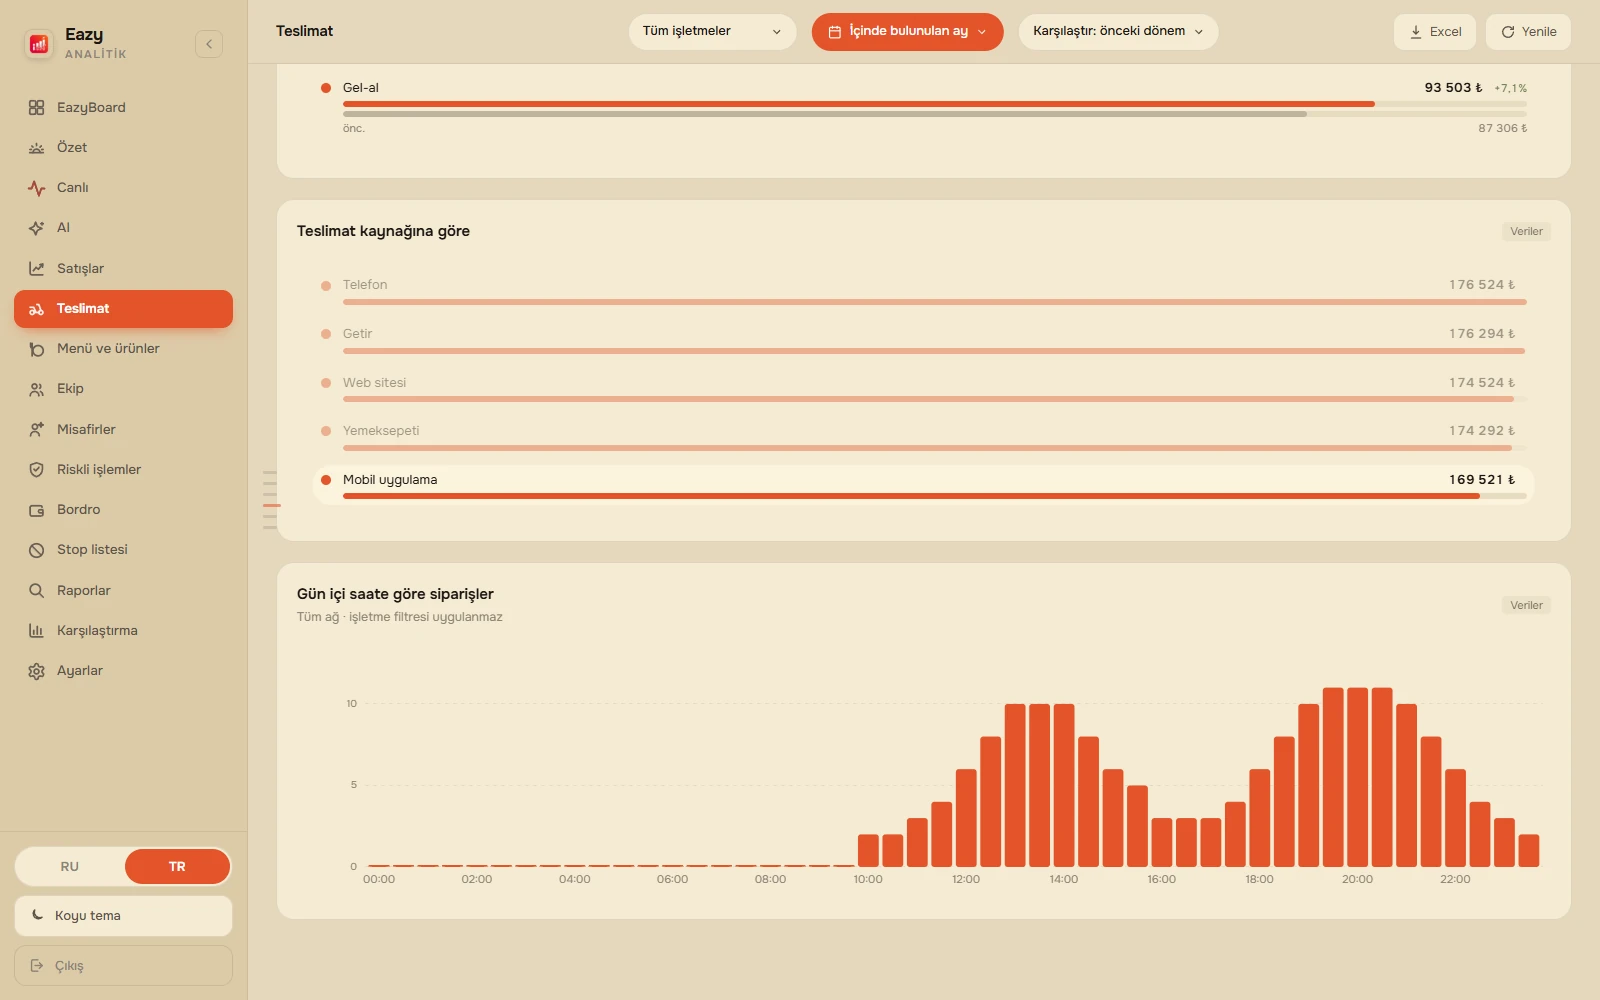This screenshot has width=1600, height=1000.
Task: Go to Karşılaştırma page
Action: [123, 631]
